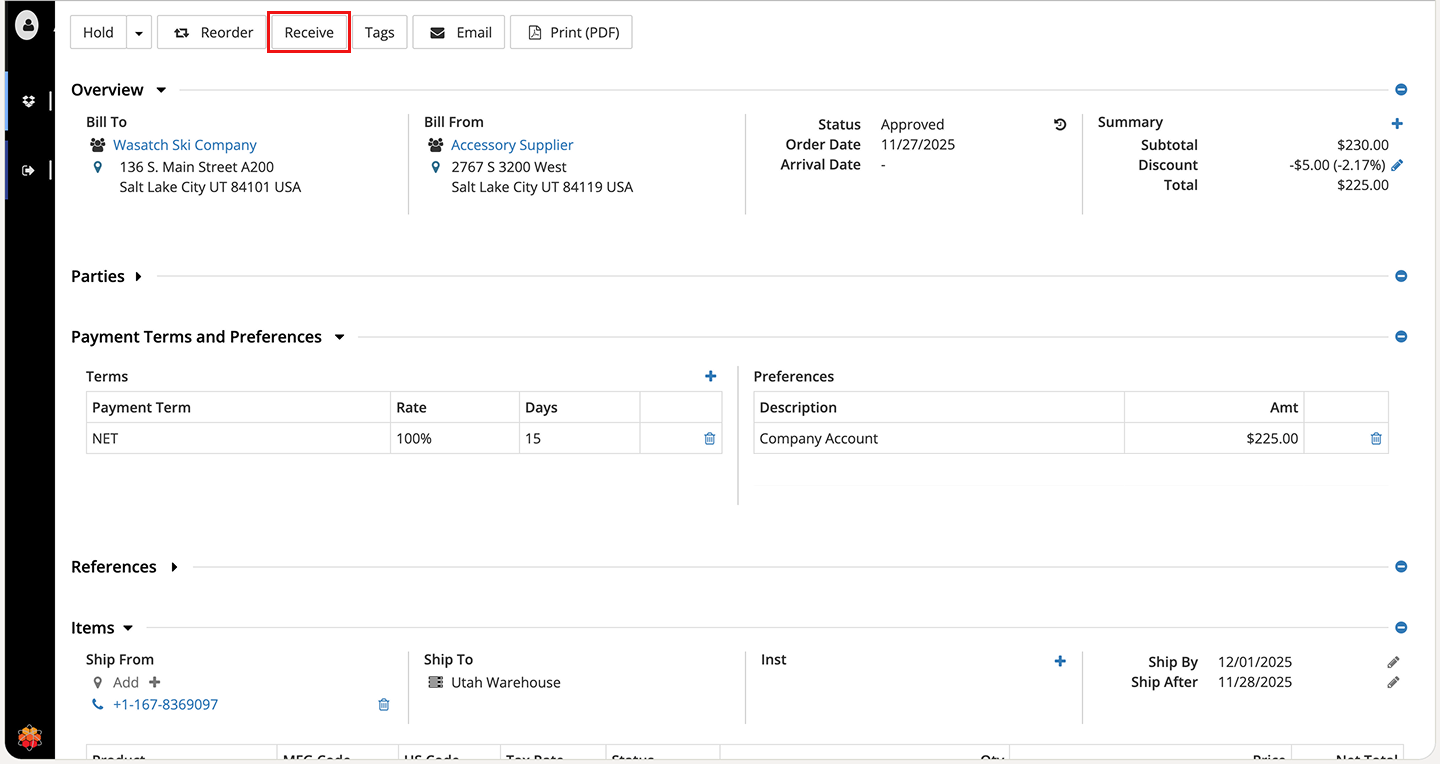
Task: Open the Hold button dropdown arrow
Action: (x=139, y=33)
